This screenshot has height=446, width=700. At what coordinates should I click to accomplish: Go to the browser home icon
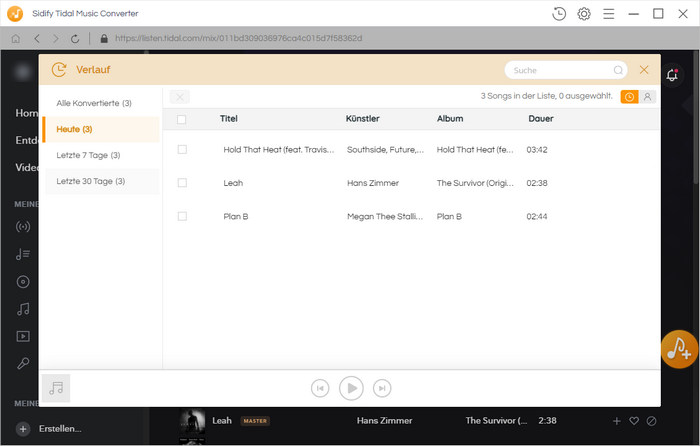pos(16,39)
